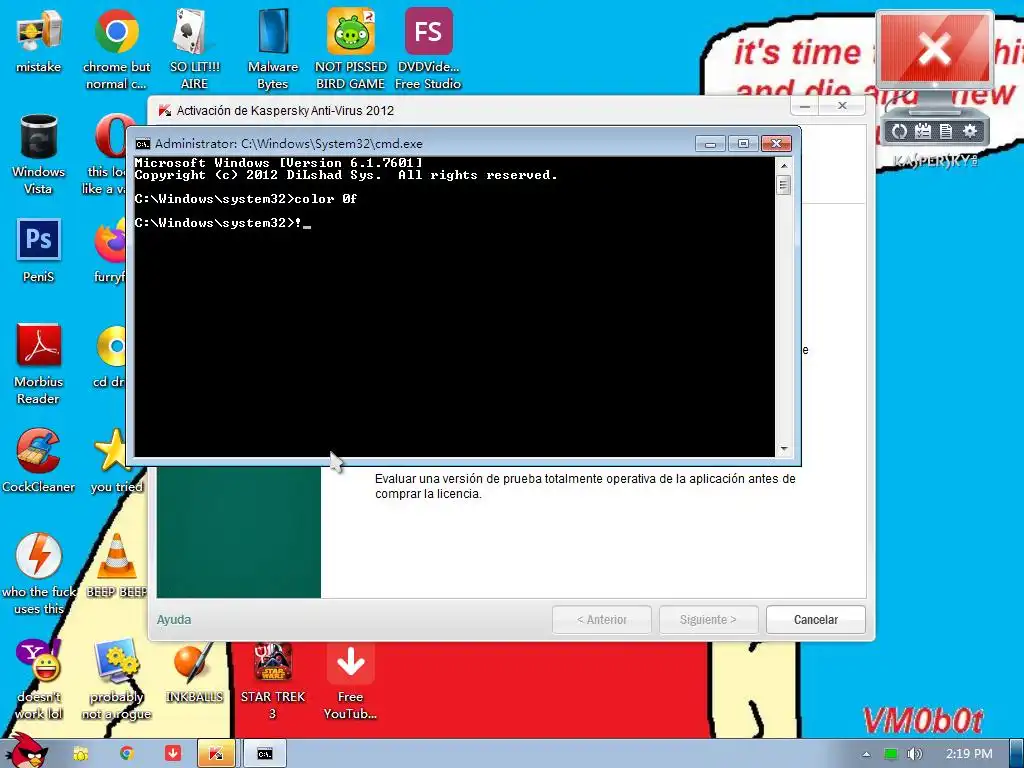This screenshot has height=768, width=1024.
Task: Minimize the Kaspersky activation window
Action: pos(806,106)
